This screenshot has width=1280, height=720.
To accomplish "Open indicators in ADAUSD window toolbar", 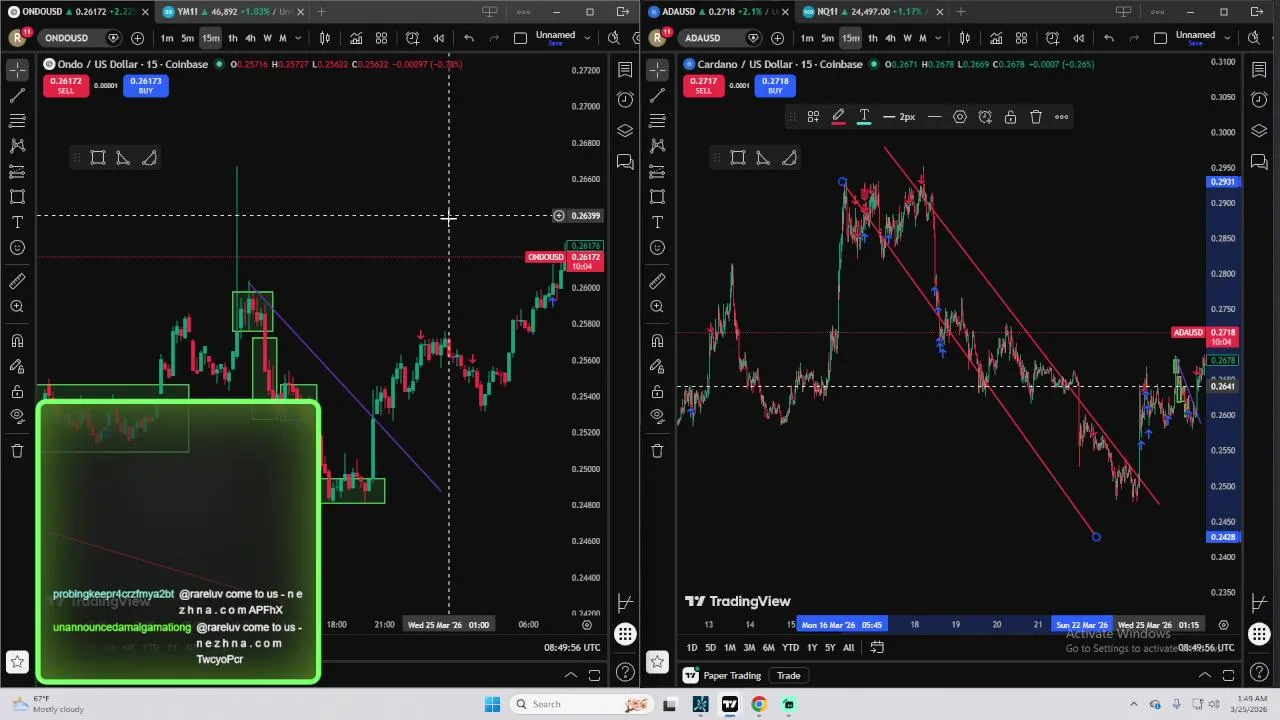I will tap(996, 38).
